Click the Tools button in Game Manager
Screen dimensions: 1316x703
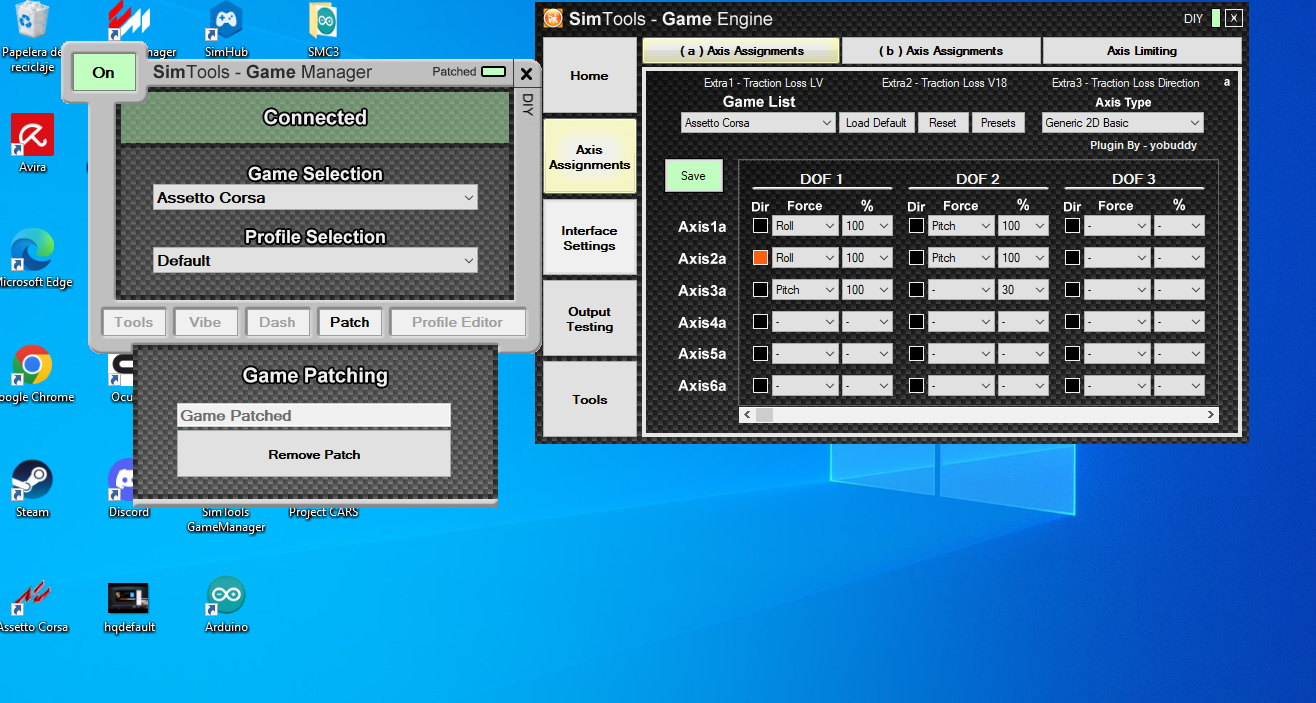[133, 322]
